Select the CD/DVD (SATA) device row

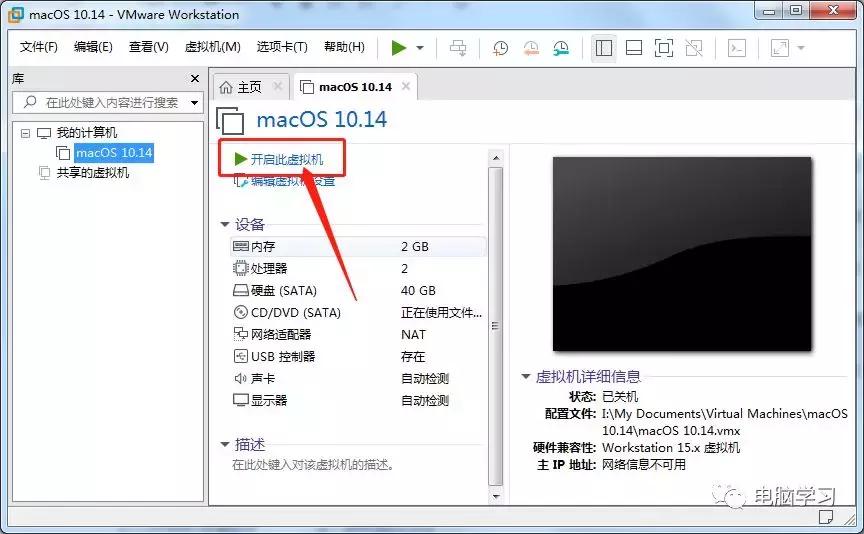[x=358, y=312]
